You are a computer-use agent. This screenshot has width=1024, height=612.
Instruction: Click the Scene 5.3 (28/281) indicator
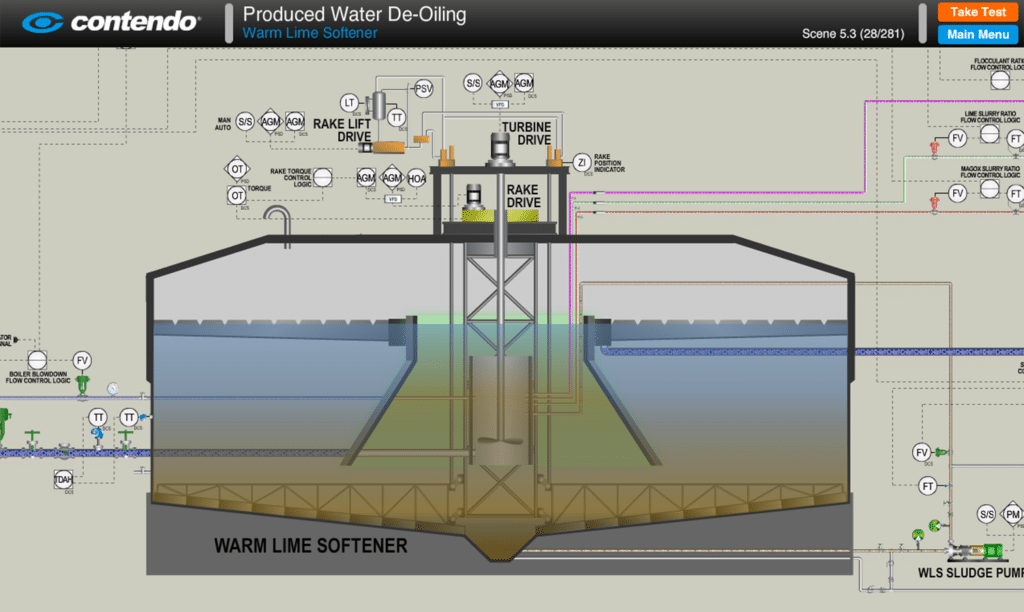click(853, 33)
